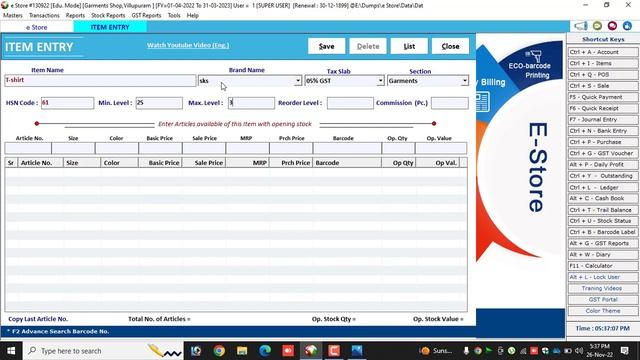Click the Color Theme button
This screenshot has height=360, width=640.
coord(603,311)
